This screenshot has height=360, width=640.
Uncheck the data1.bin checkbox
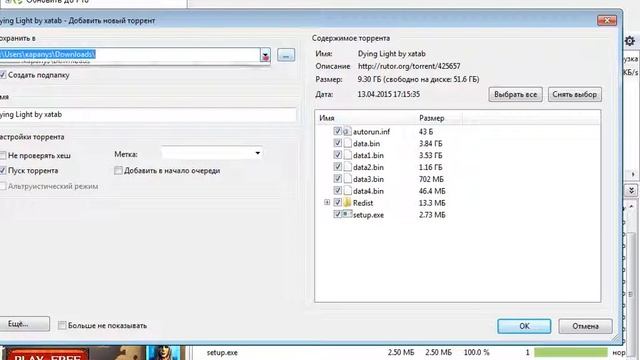(x=337, y=155)
